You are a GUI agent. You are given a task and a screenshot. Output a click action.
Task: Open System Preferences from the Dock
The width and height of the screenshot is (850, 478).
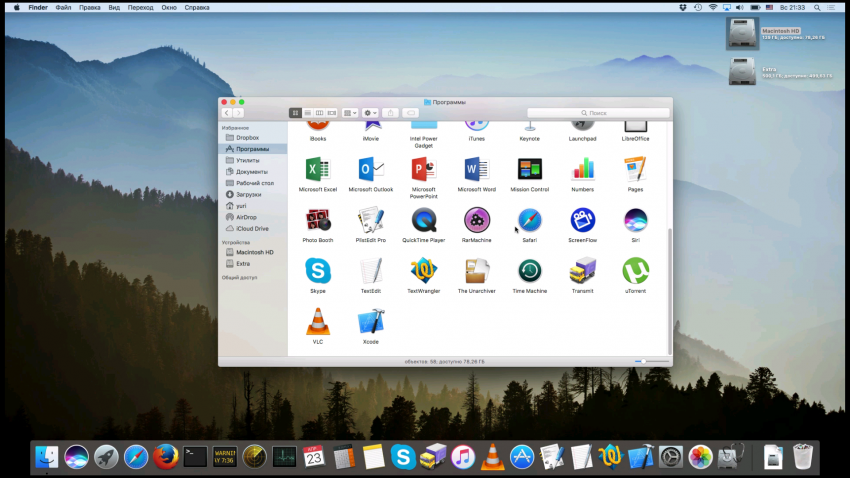click(x=671, y=457)
